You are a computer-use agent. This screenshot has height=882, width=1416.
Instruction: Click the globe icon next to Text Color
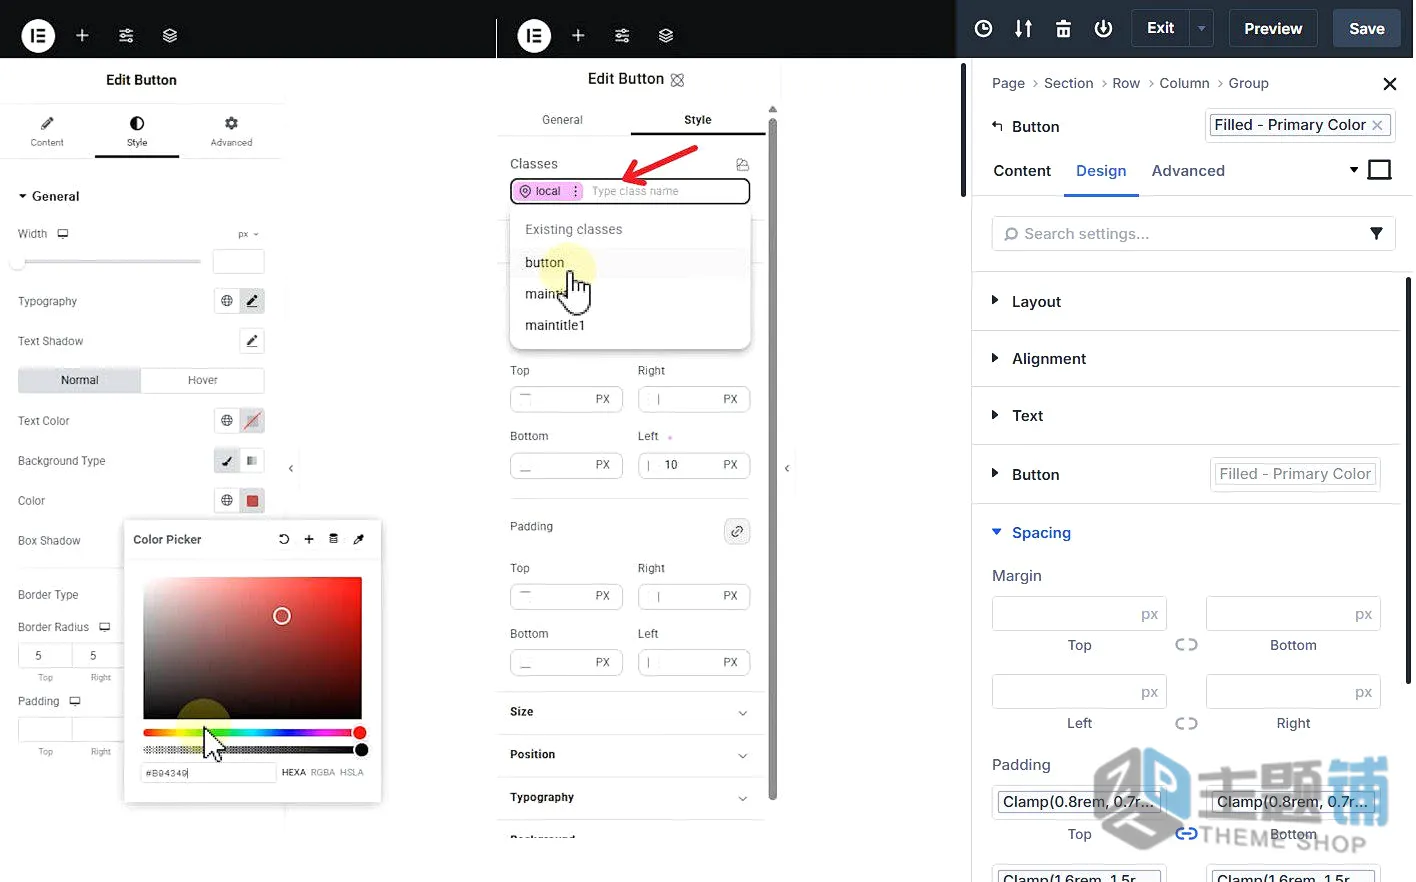[227, 421]
